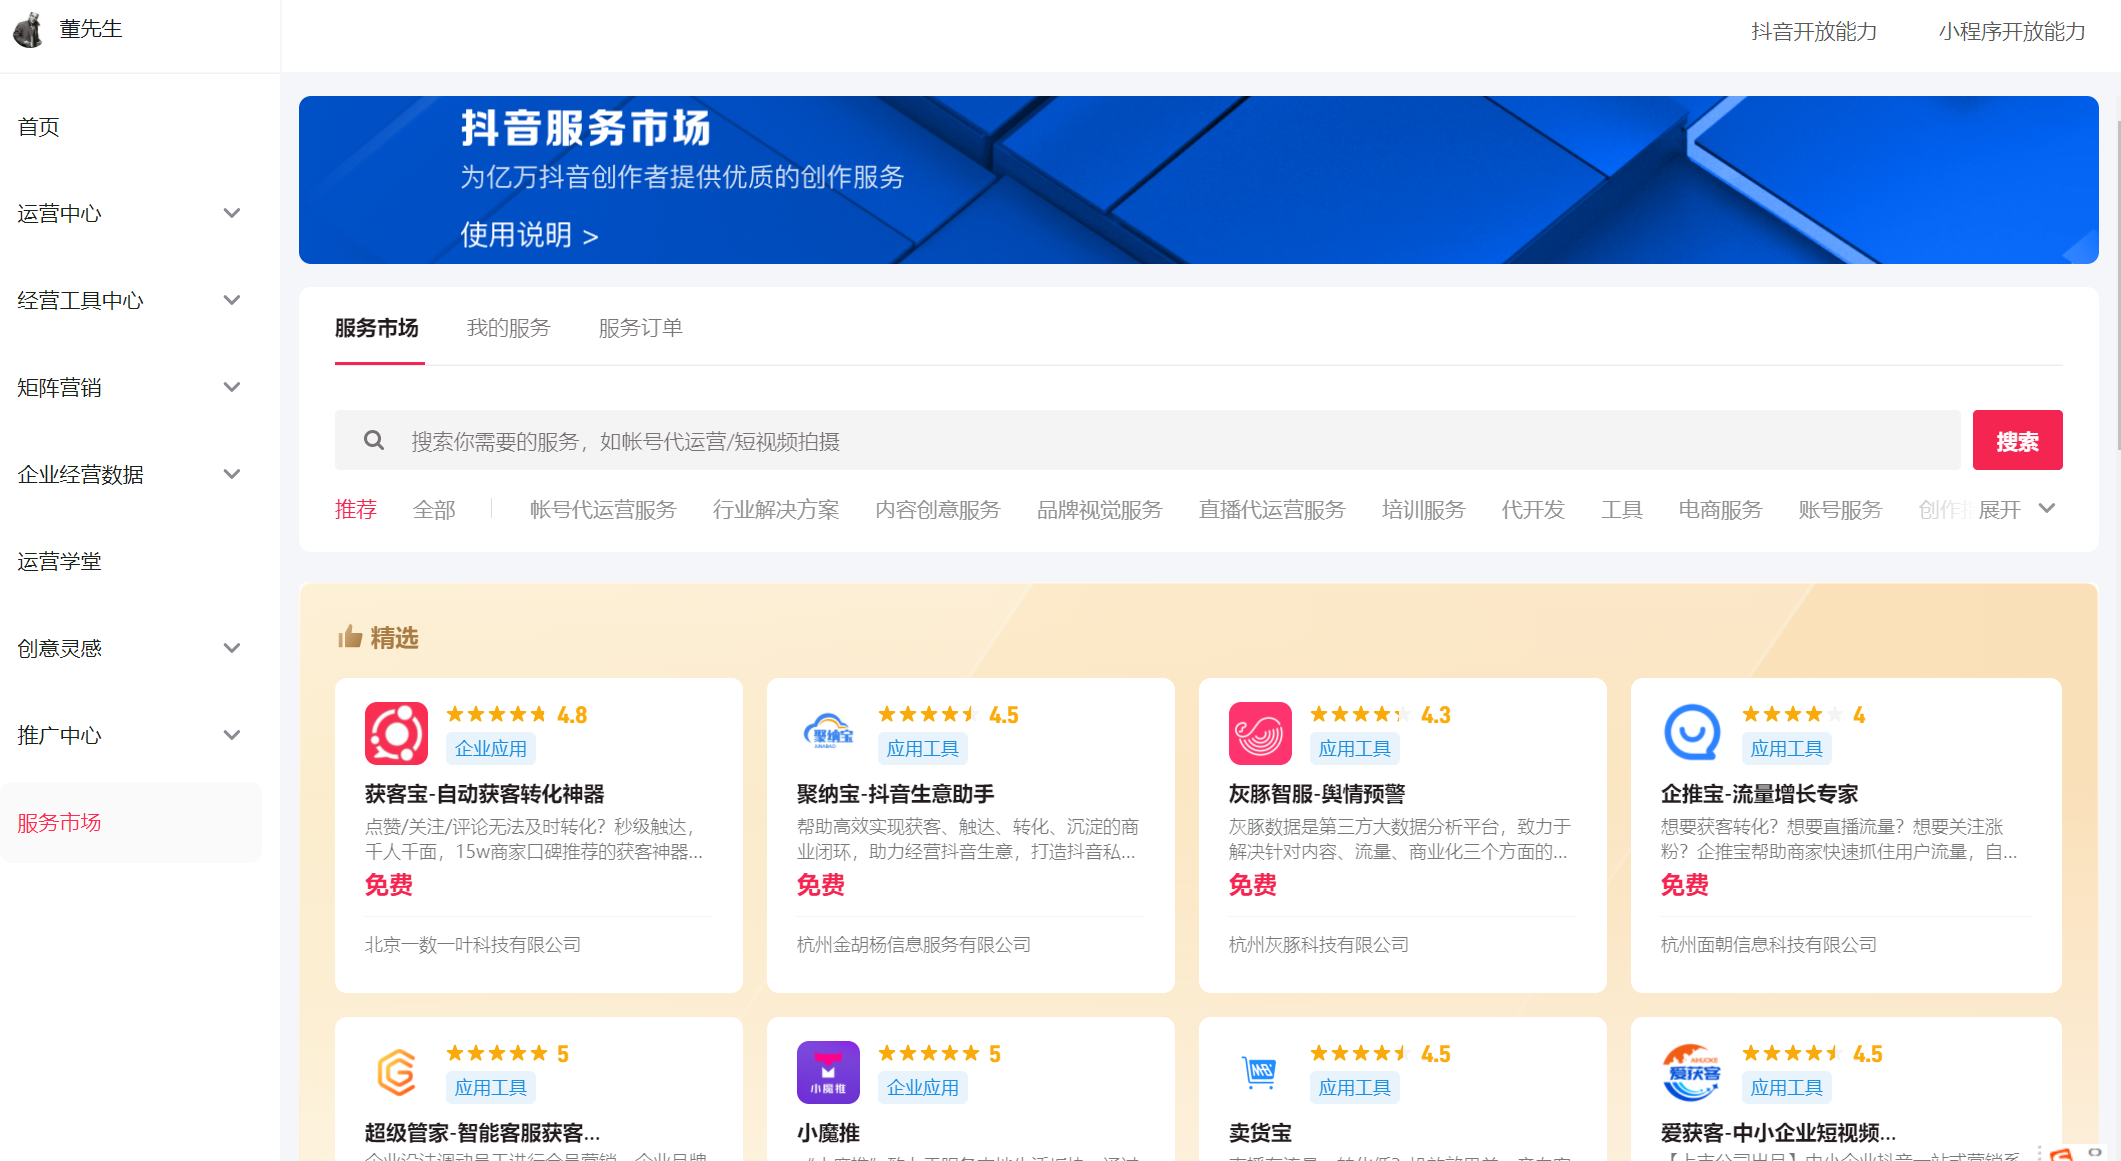Switch to 我的服务 tab
This screenshot has width=2121, height=1161.
click(x=509, y=328)
